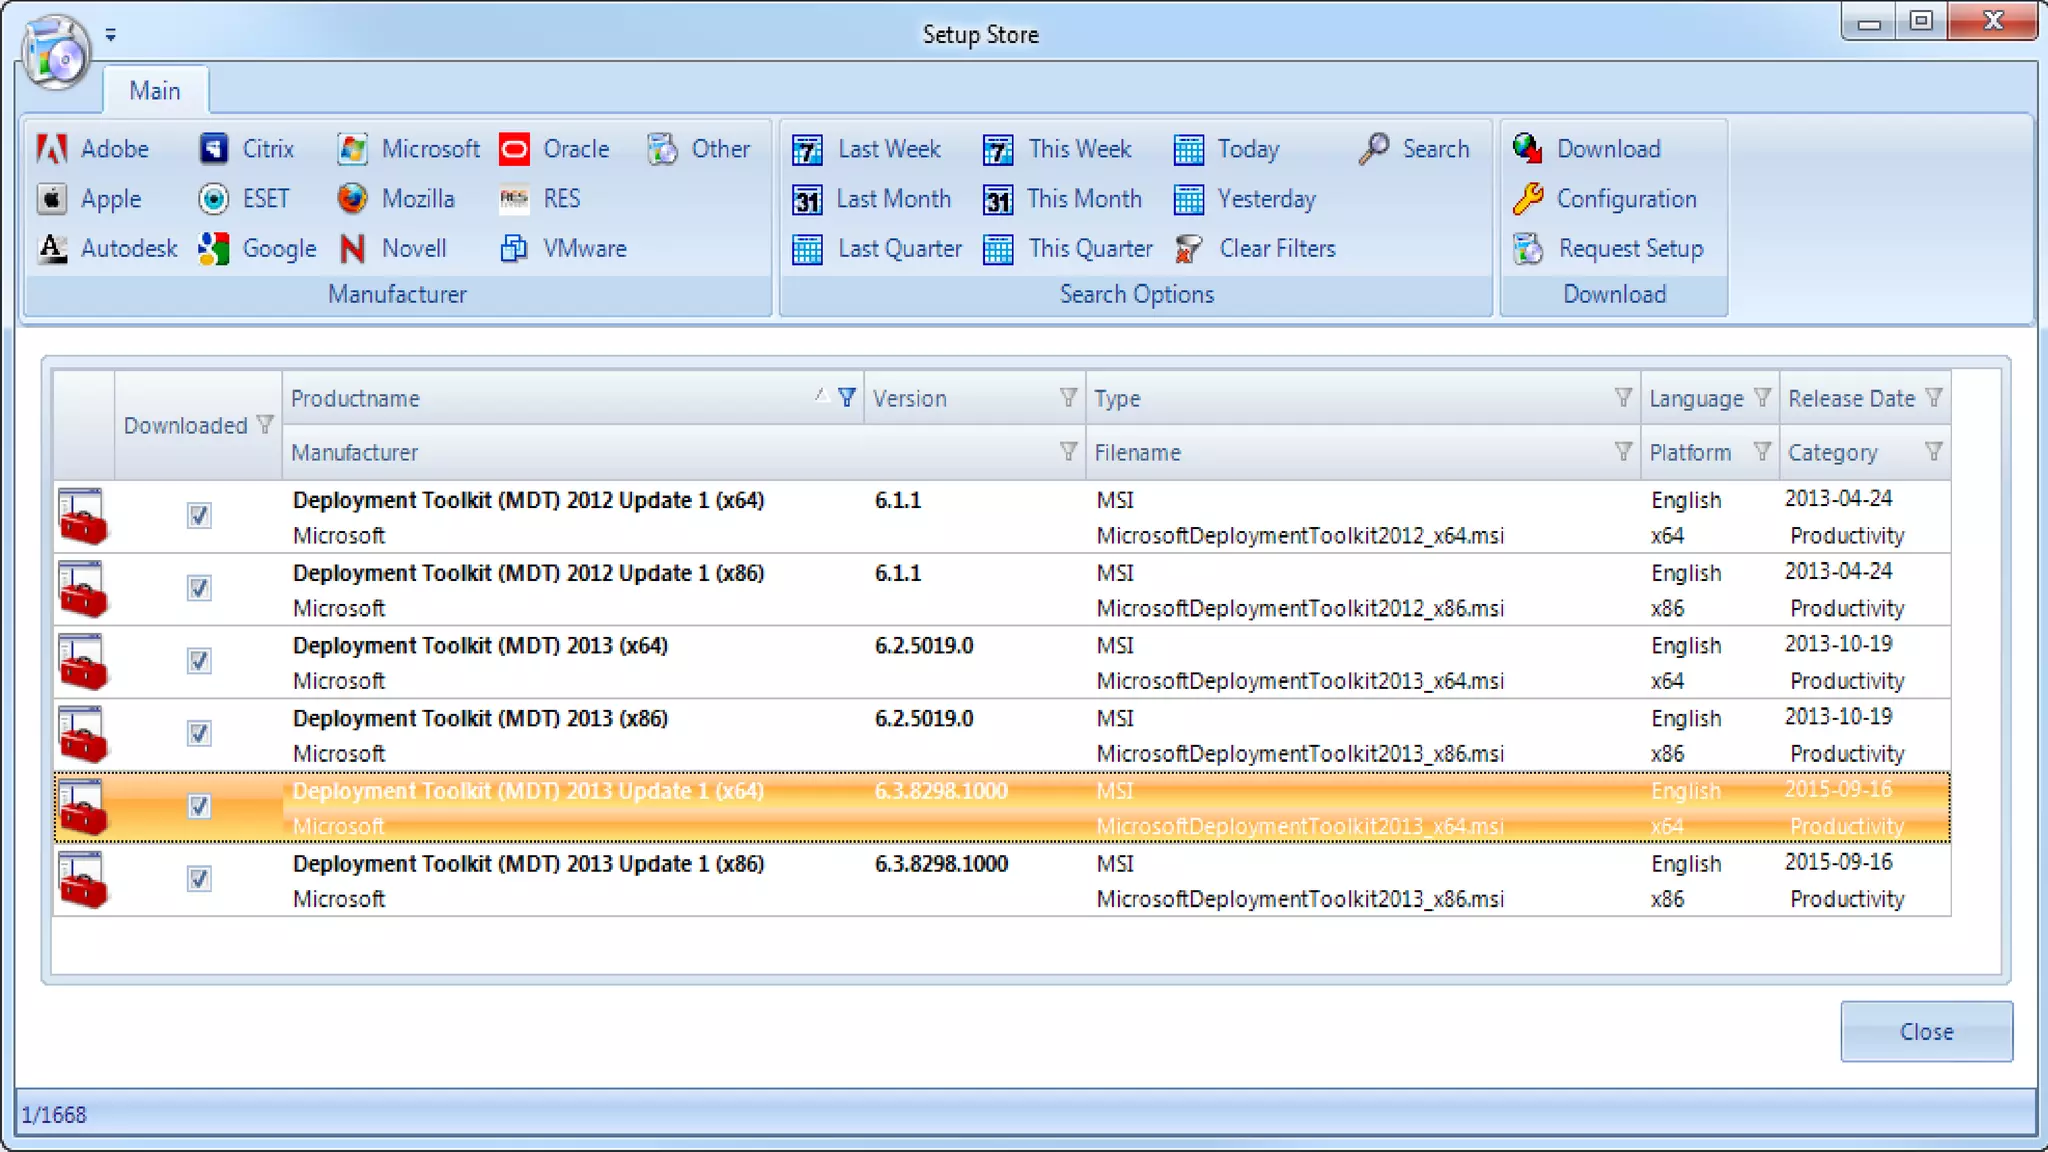Open the Productname column filter
Viewport: 2048px width, 1152px height.
click(x=847, y=398)
